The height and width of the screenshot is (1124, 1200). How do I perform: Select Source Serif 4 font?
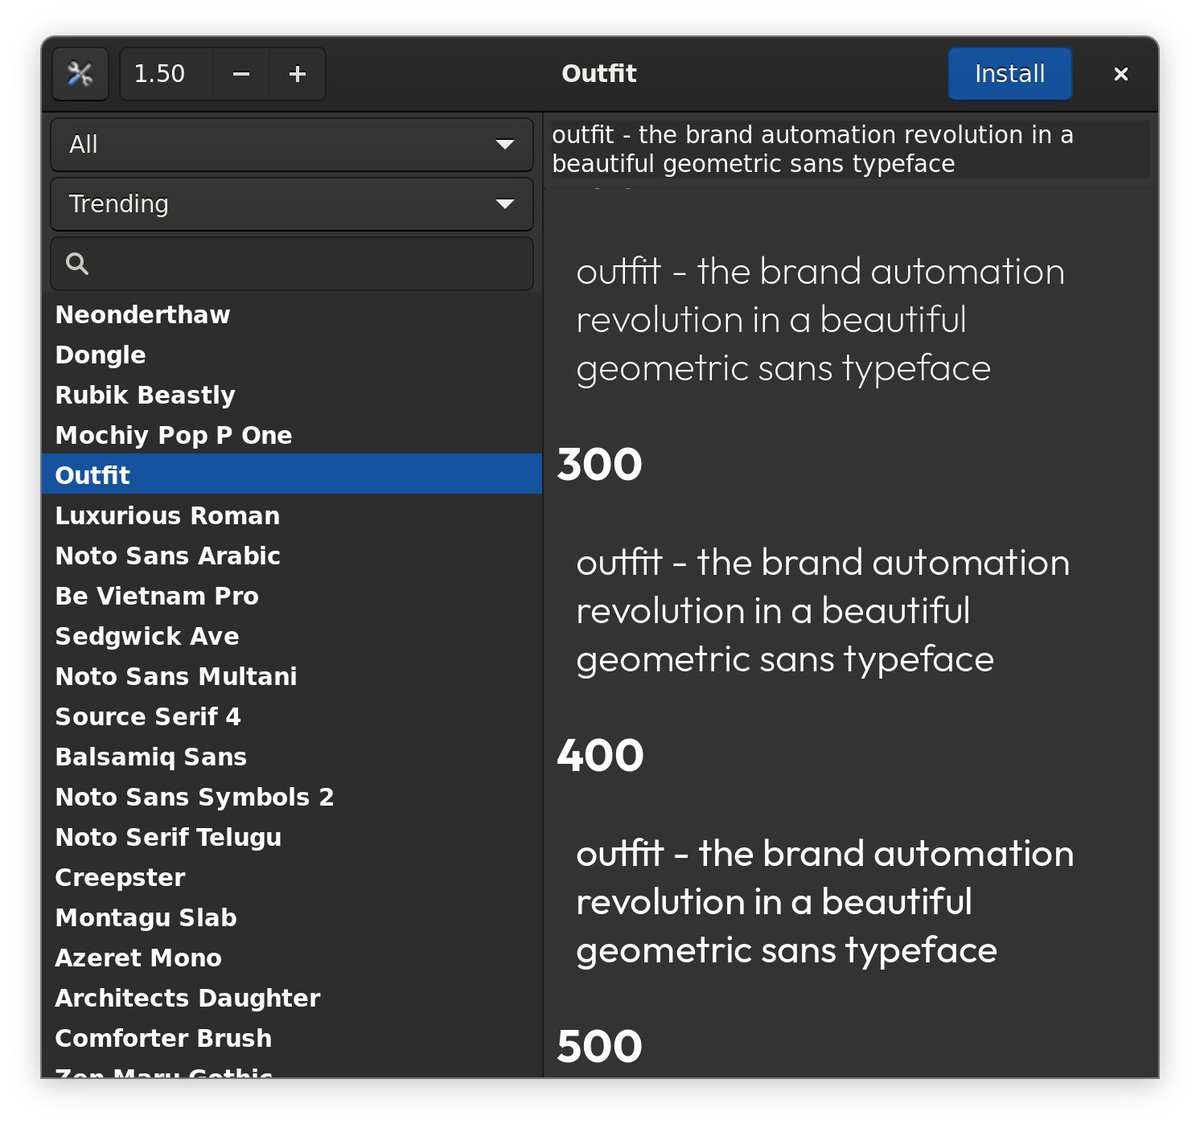pyautogui.click(x=292, y=717)
